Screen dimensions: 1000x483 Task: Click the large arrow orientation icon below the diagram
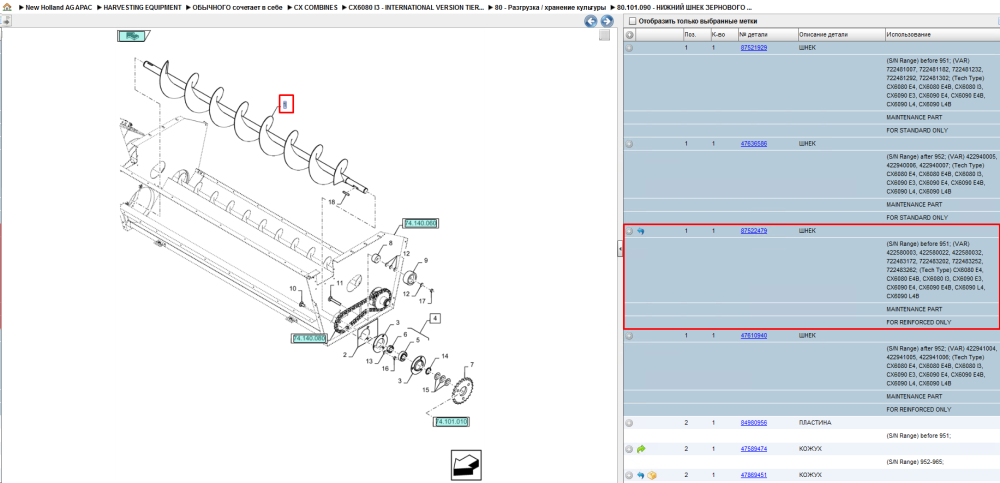point(466,465)
